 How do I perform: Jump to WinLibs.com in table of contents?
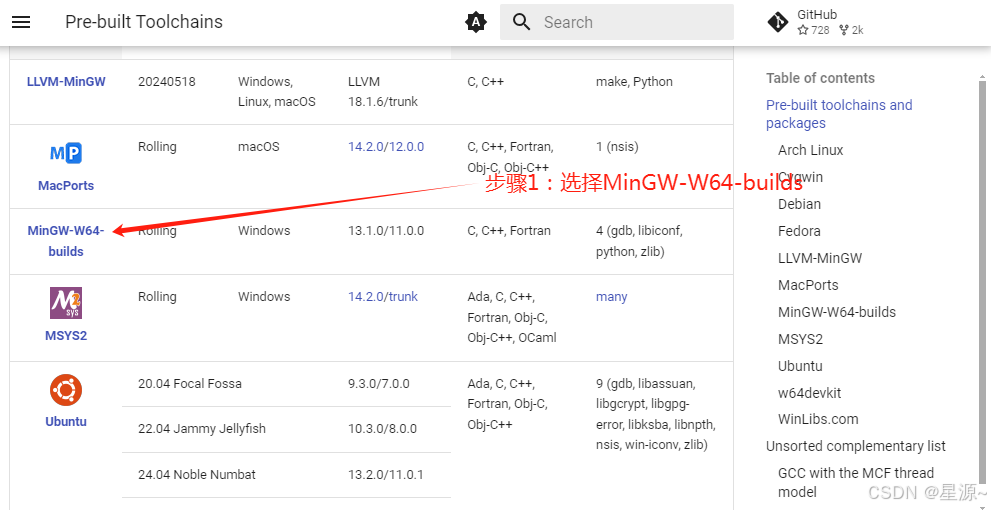pos(818,419)
